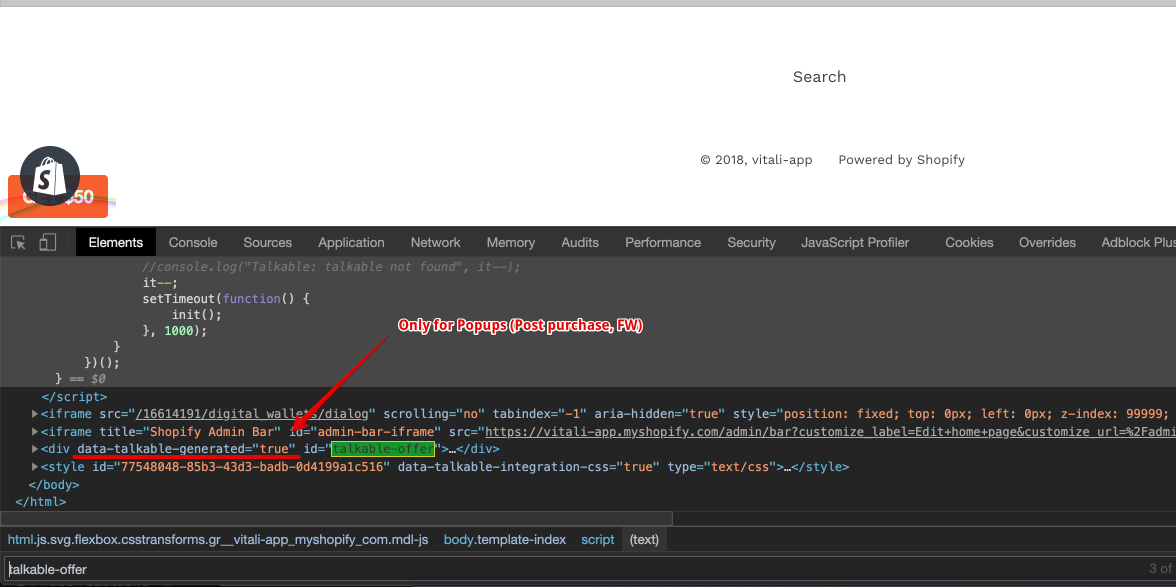Click the setTimeout(function() code line
This screenshot has height=587, width=1176.
click(x=226, y=298)
